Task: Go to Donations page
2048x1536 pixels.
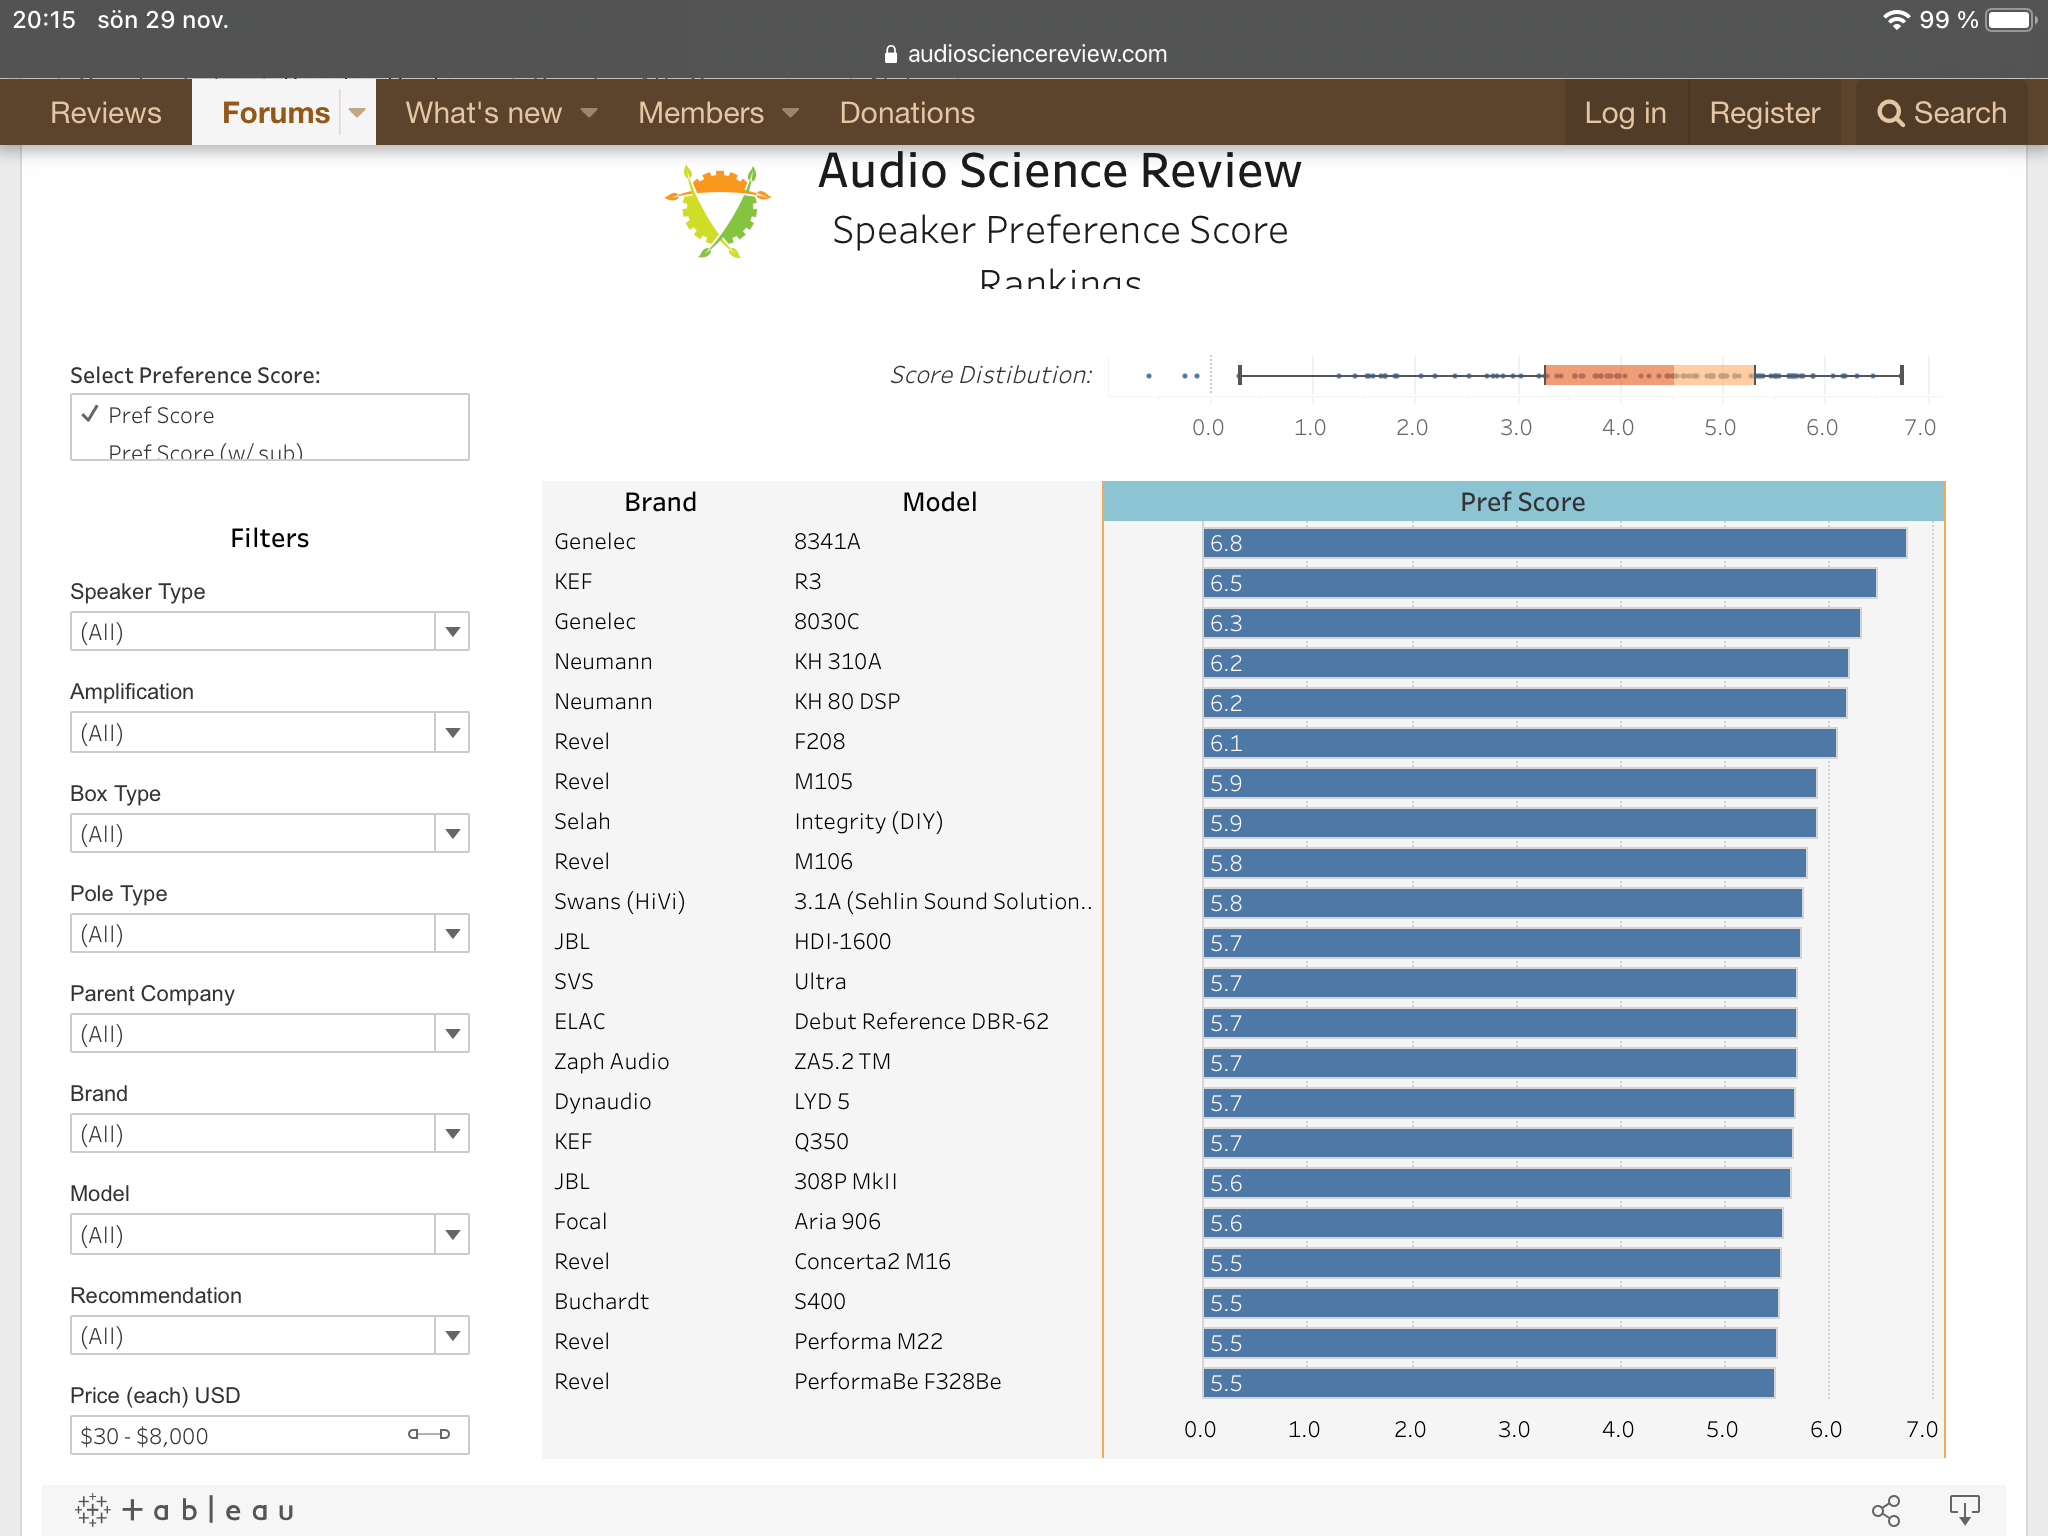Action: click(x=907, y=113)
